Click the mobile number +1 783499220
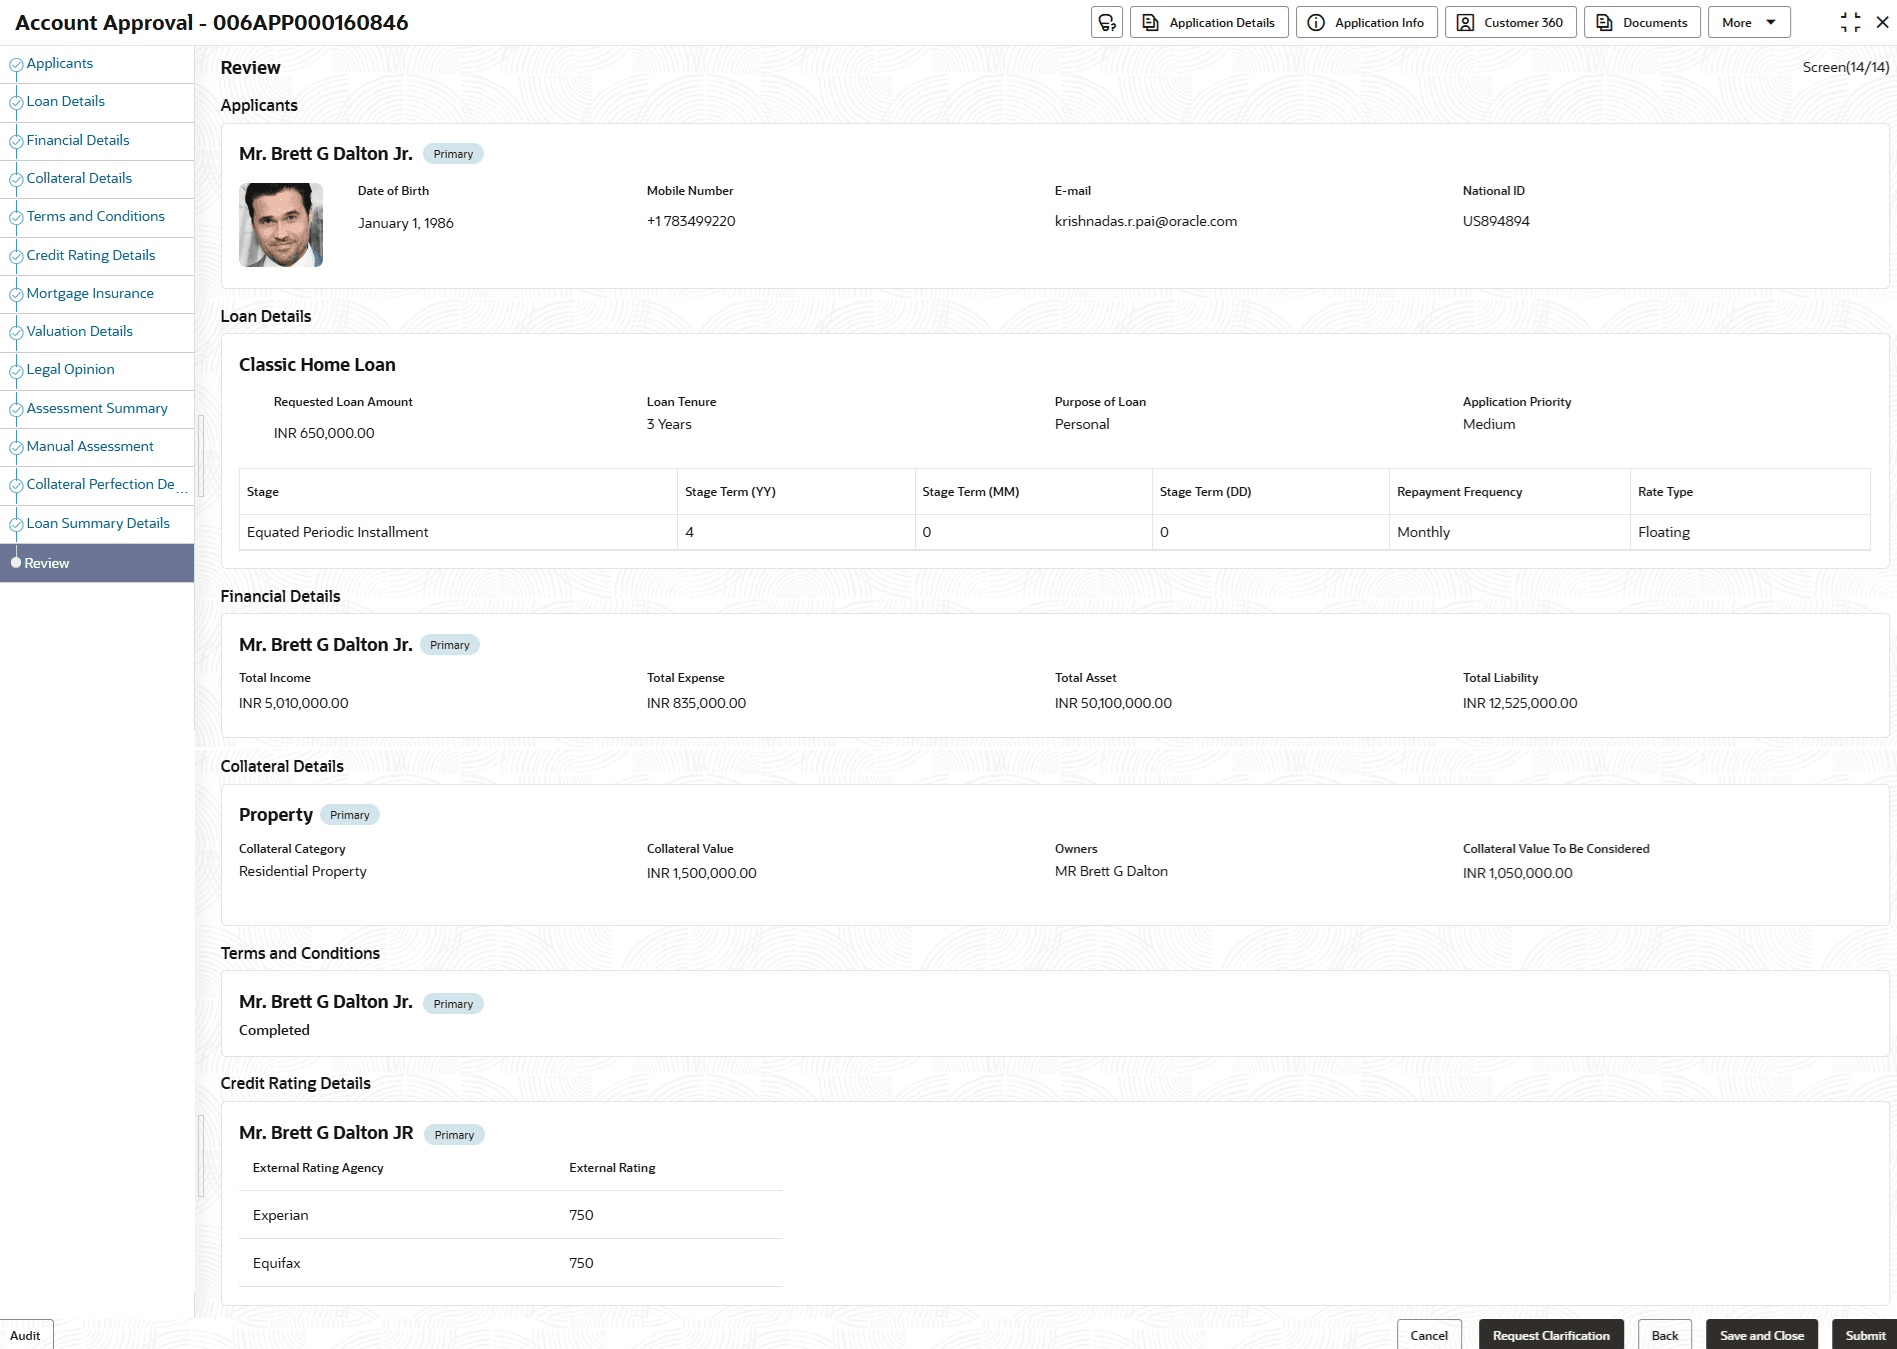Image resolution: width=1897 pixels, height=1349 pixels. [x=691, y=221]
